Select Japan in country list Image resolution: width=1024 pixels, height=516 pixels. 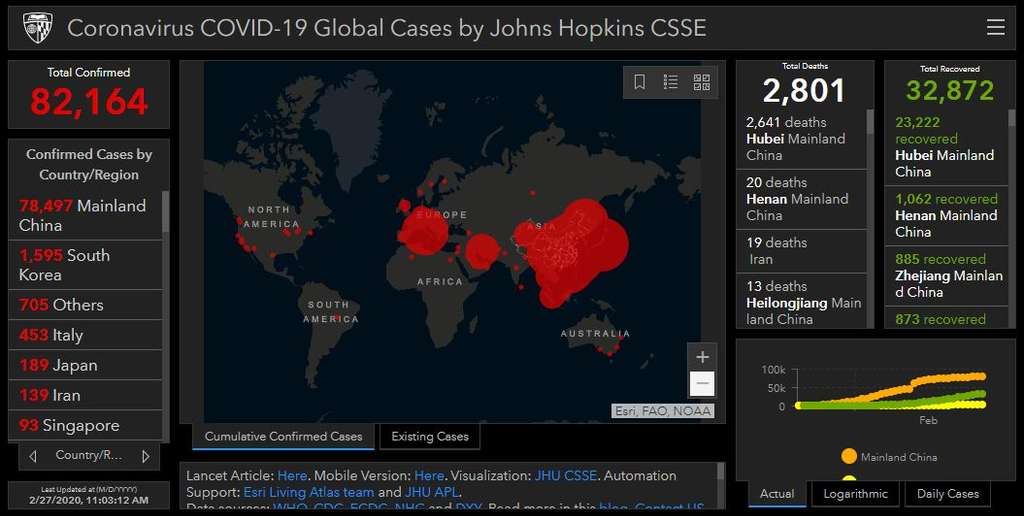tap(85, 364)
